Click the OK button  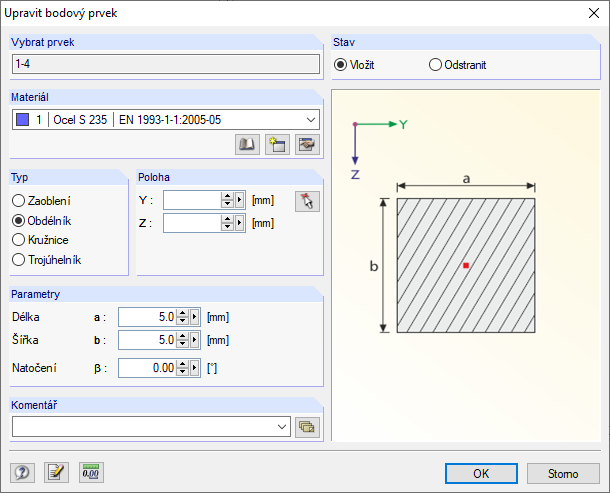481,474
